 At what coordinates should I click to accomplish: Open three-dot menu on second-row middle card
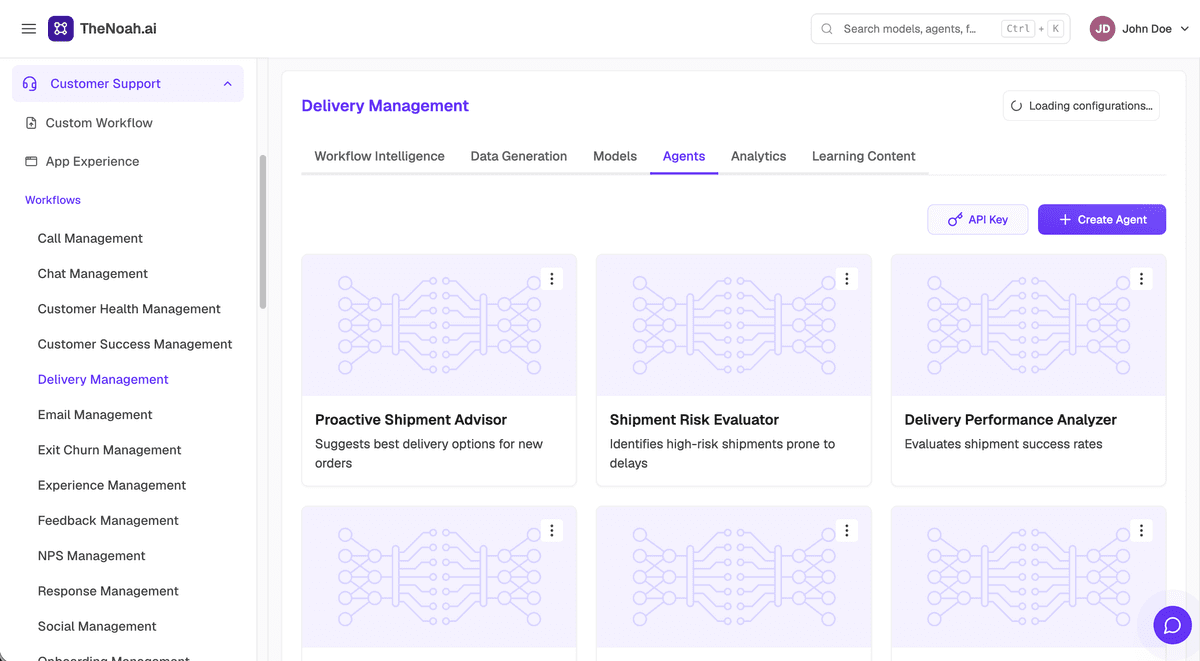tap(846, 531)
